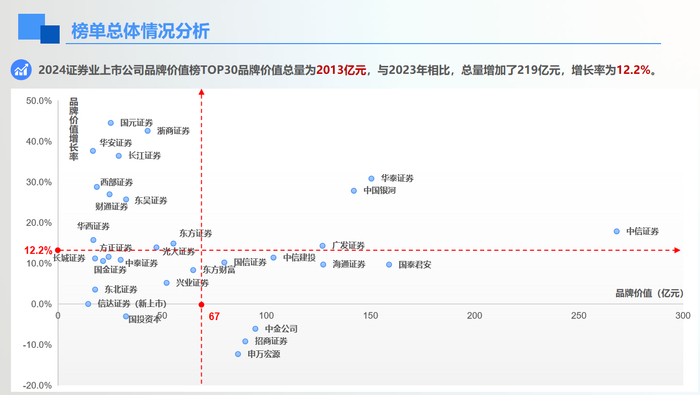Select the slide title 榜单总体情况分析
Image resolution: width=700 pixels, height=395 pixels.
(140, 31)
